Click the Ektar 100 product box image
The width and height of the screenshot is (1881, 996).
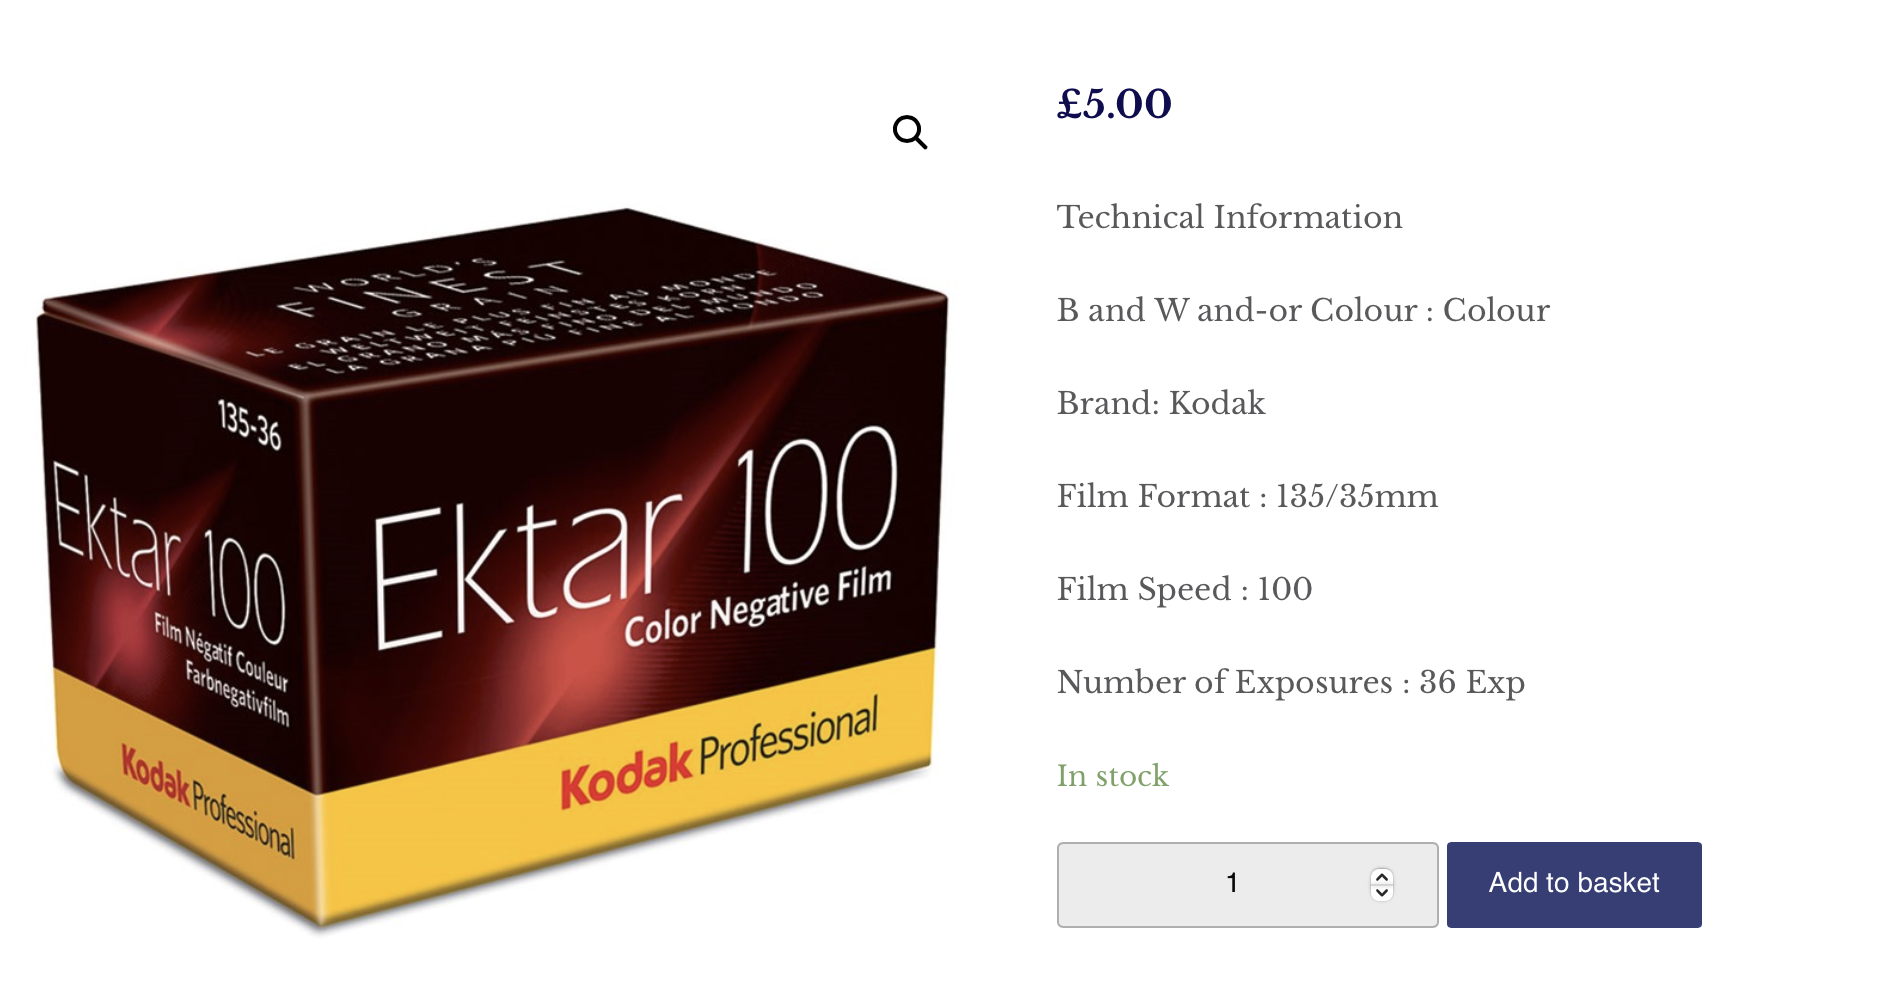click(x=492, y=568)
